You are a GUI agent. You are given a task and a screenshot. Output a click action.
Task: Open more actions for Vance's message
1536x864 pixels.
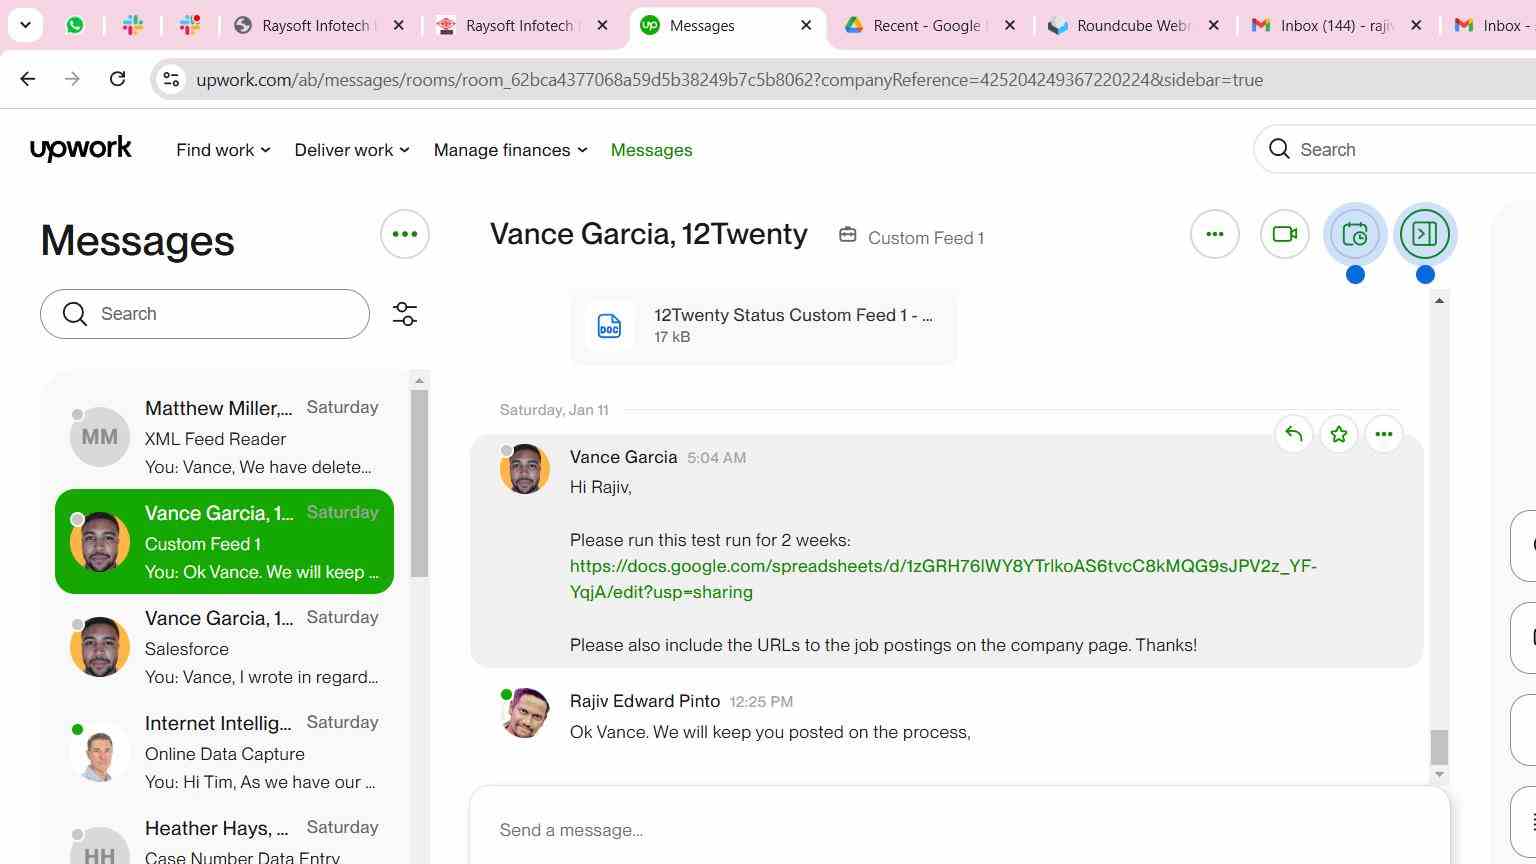click(1384, 434)
